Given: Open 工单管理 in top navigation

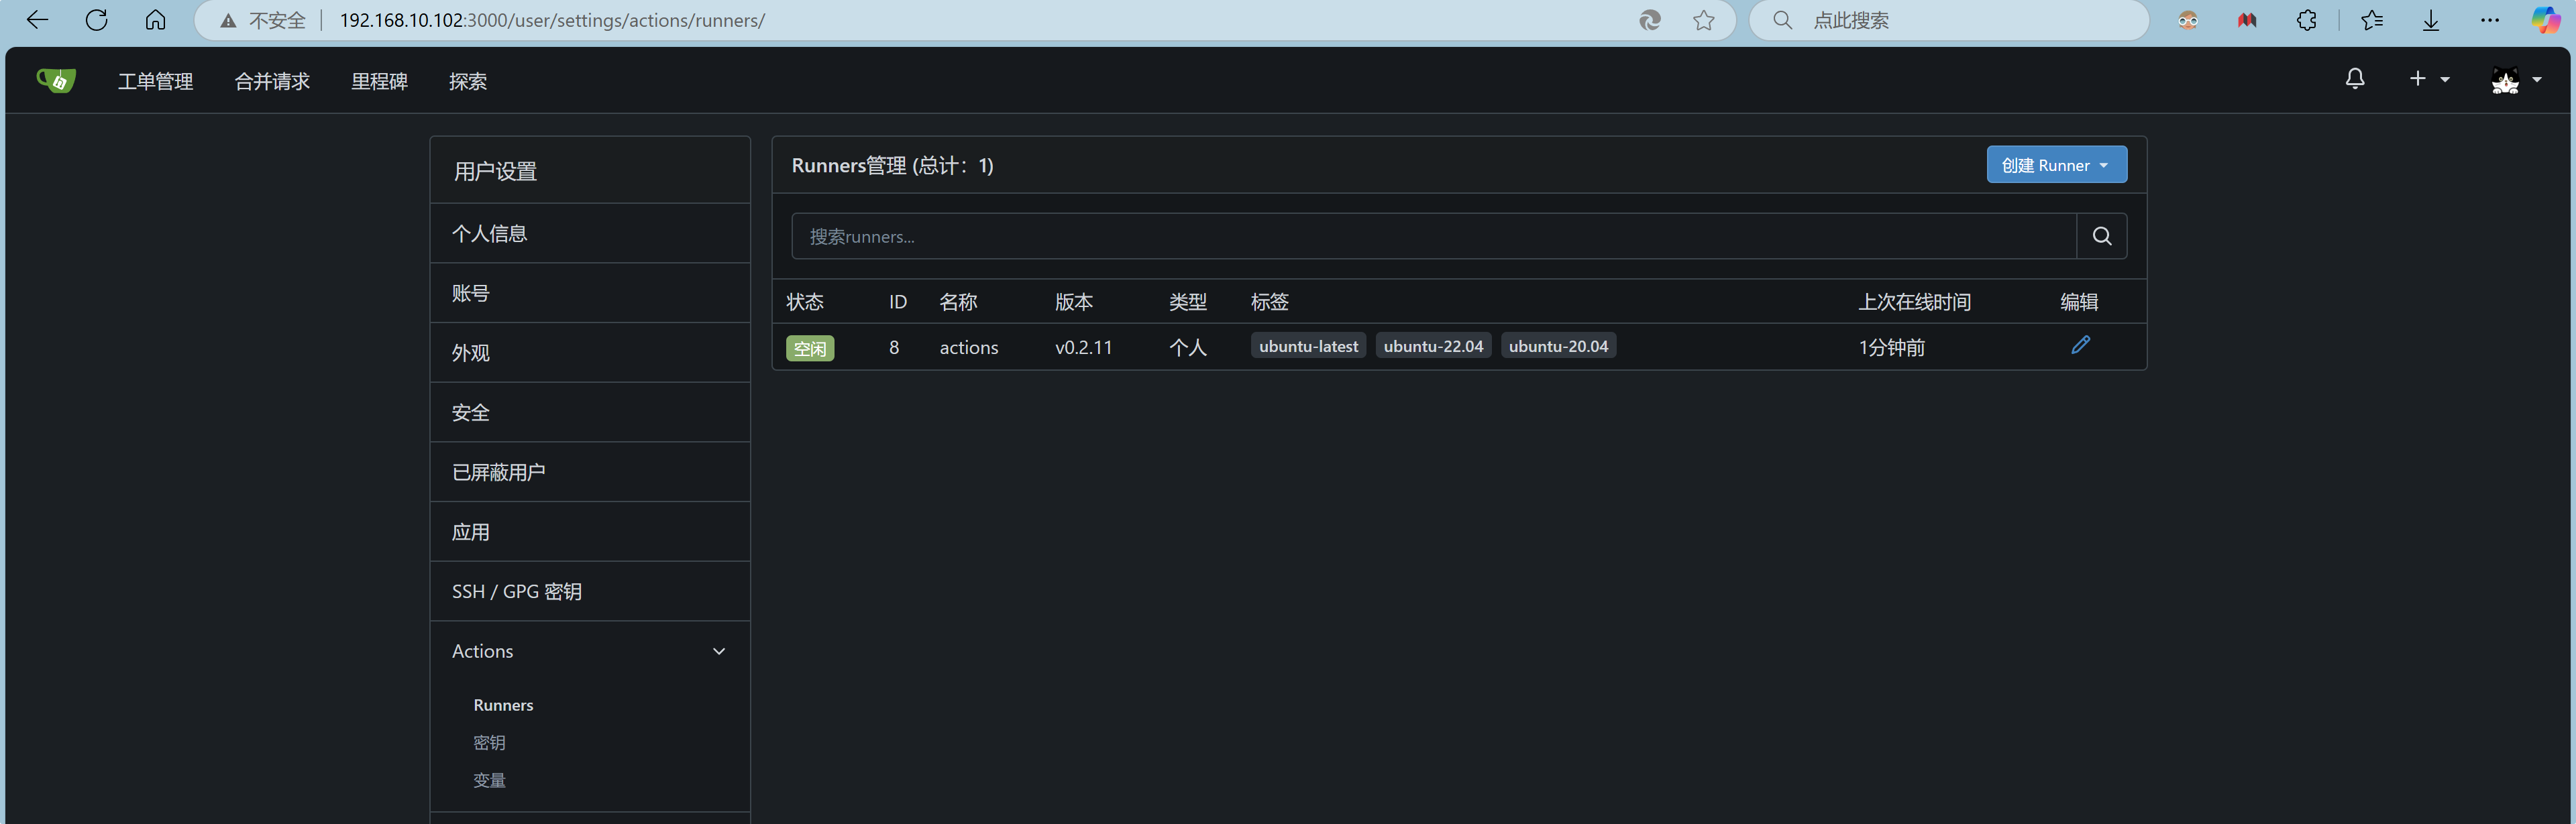Looking at the screenshot, I should pyautogui.click(x=155, y=81).
